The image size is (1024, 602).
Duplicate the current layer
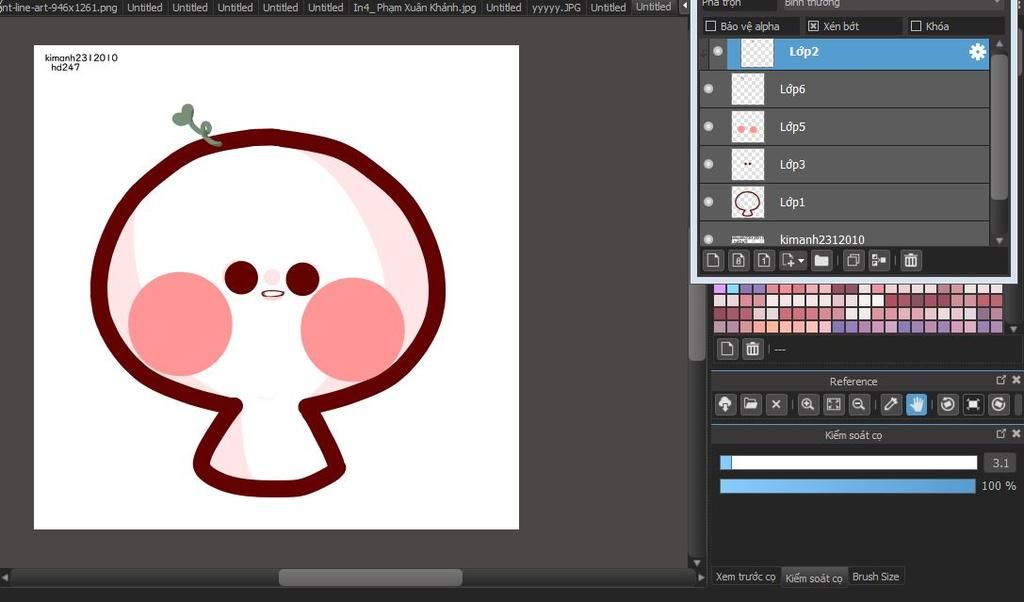[853, 261]
